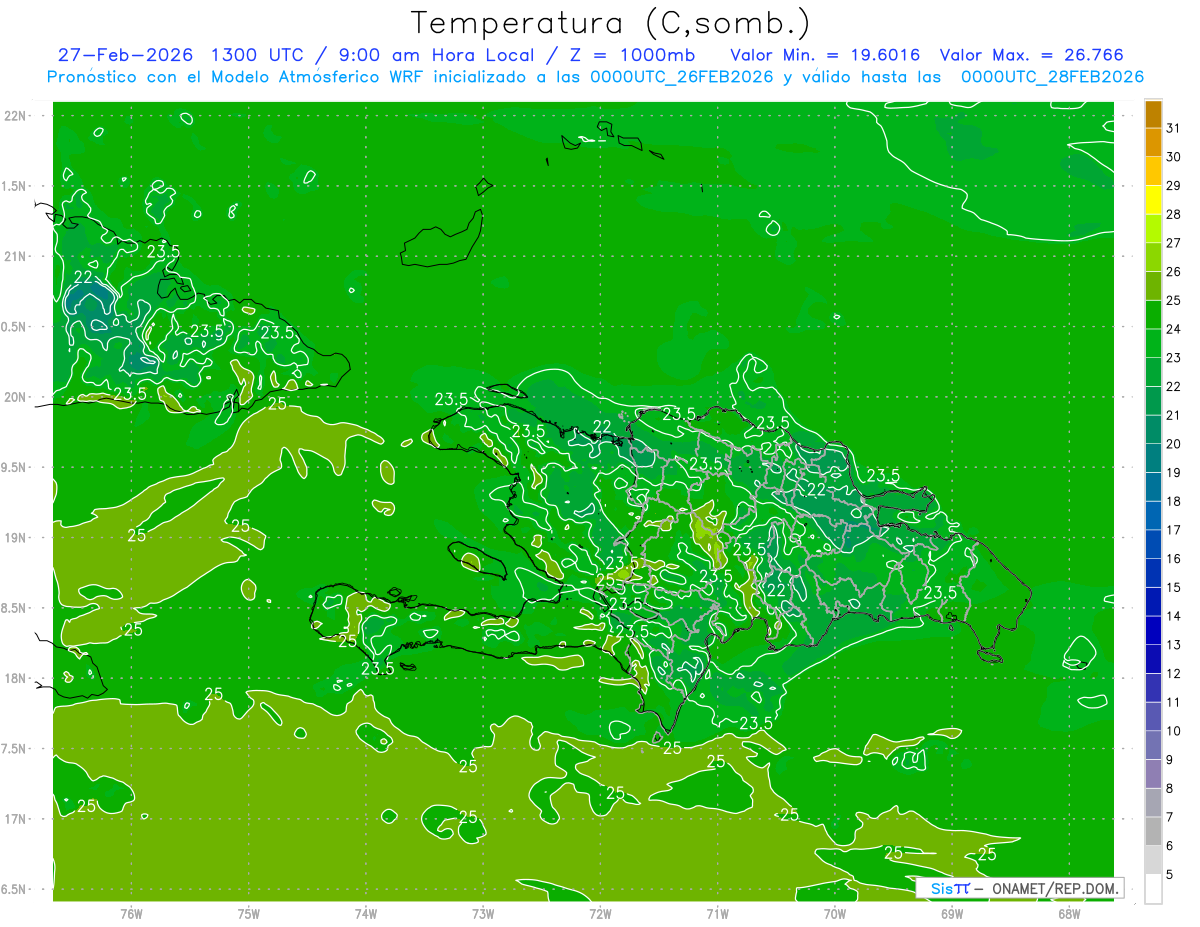Image resolution: width=1200 pixels, height=927 pixels.
Task: Select the green legend segment between 23 and 24
Action: (x=1153, y=344)
